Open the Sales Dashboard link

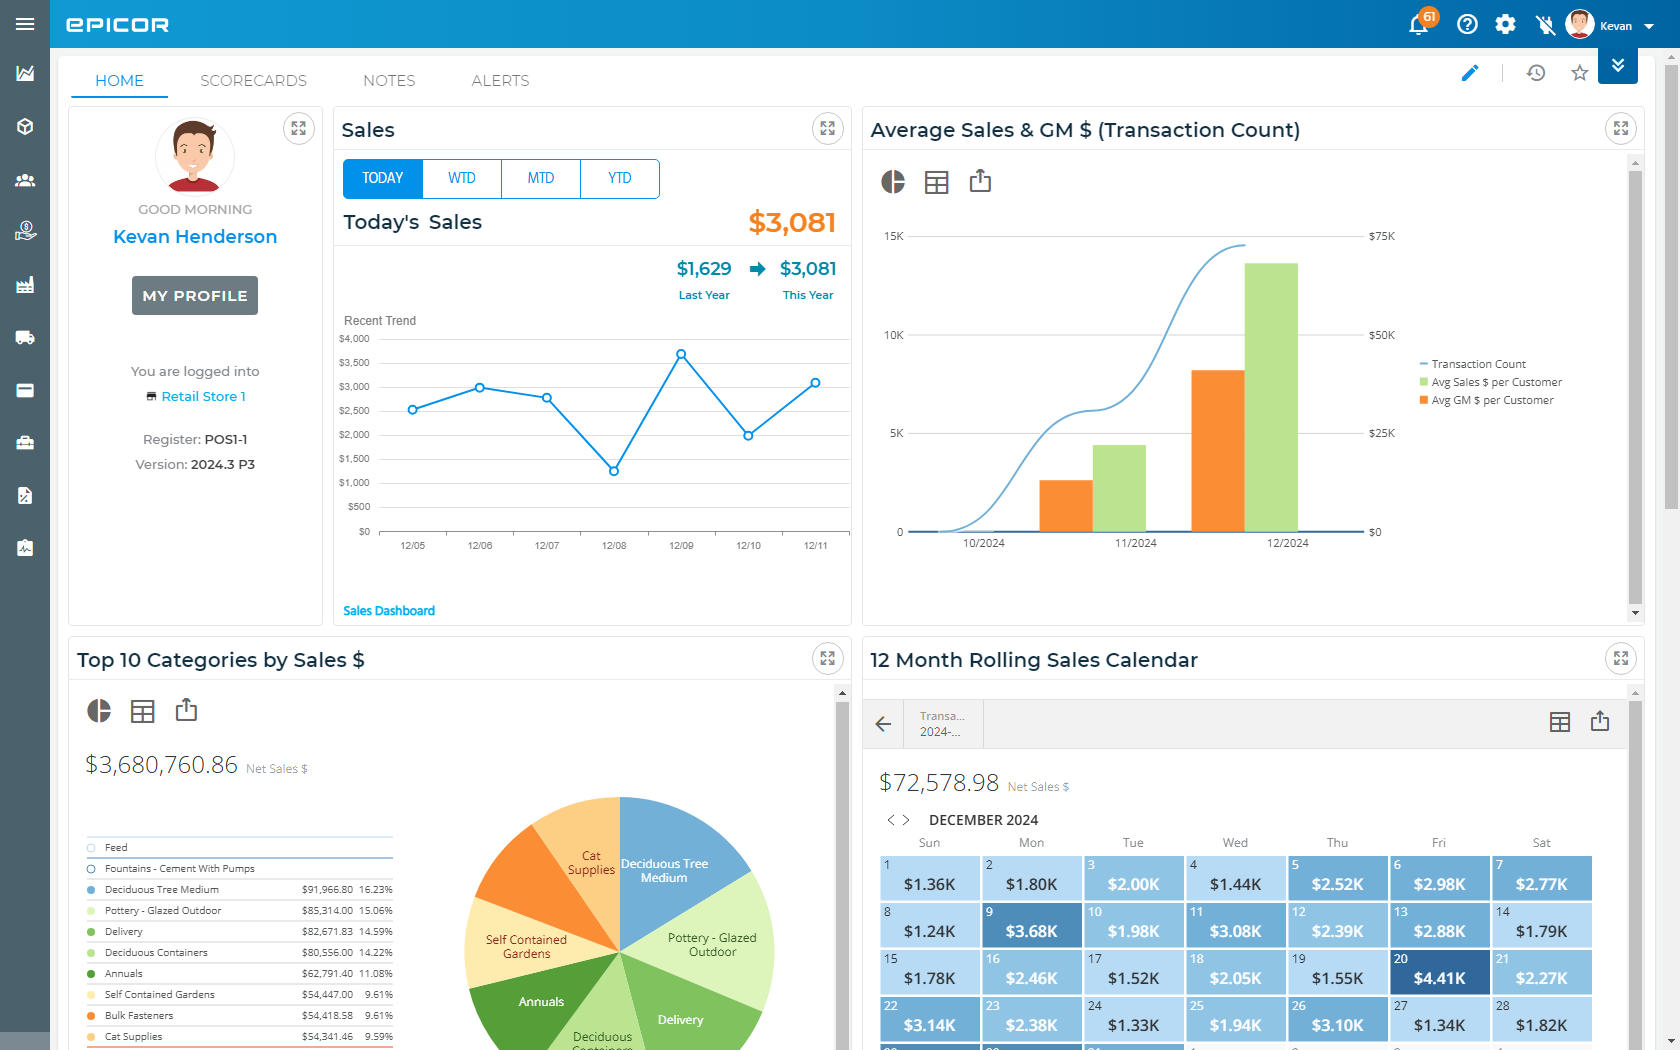coord(389,611)
